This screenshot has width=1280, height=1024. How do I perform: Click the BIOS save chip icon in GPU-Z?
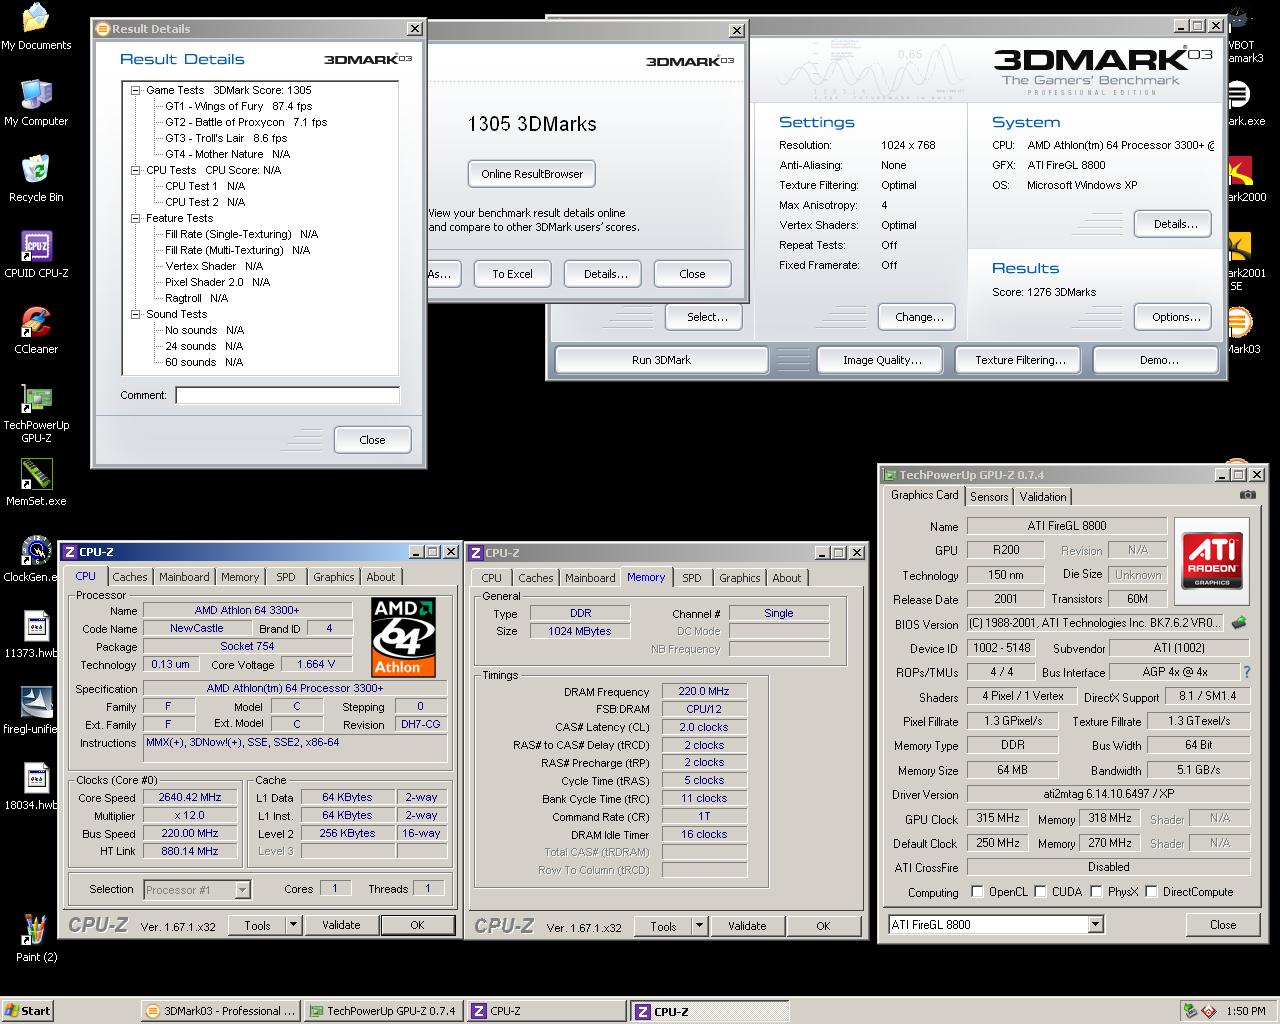tap(1239, 623)
